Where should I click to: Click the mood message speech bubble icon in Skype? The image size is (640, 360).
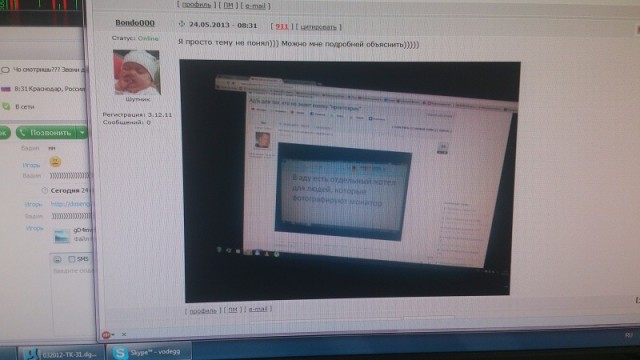coord(5,70)
